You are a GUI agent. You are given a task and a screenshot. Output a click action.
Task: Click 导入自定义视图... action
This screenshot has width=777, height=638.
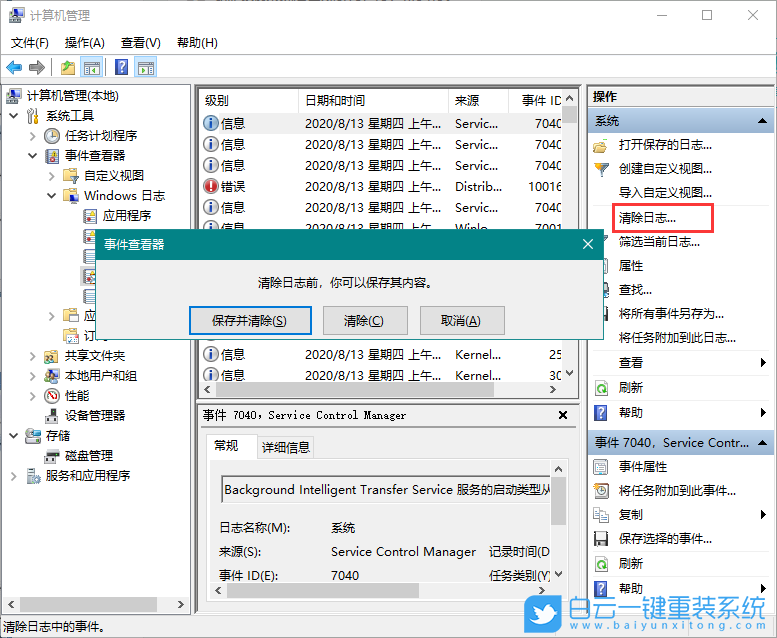tap(665, 192)
